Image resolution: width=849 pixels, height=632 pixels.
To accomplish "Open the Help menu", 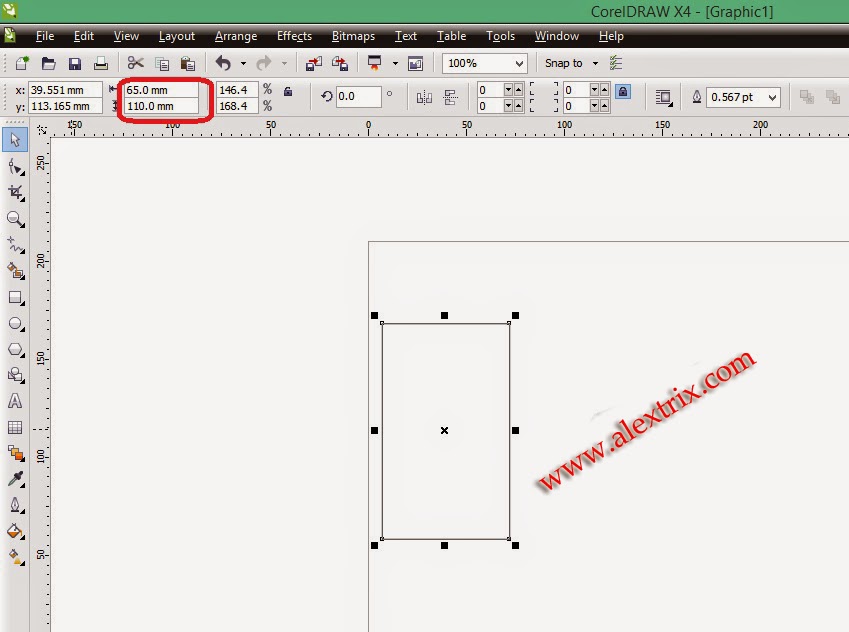I will click(x=611, y=36).
